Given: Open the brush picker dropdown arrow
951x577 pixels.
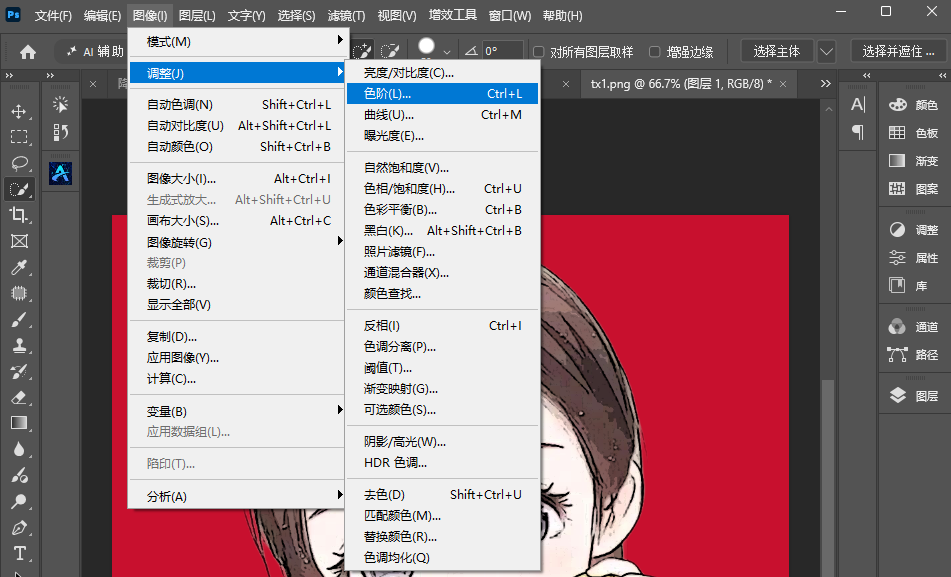Looking at the screenshot, I should pos(447,52).
